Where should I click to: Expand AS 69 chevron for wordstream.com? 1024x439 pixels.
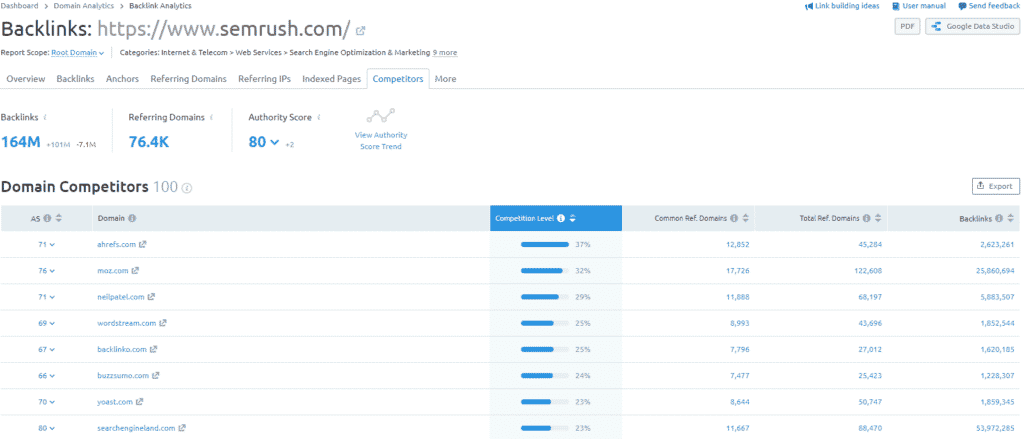(x=52, y=323)
